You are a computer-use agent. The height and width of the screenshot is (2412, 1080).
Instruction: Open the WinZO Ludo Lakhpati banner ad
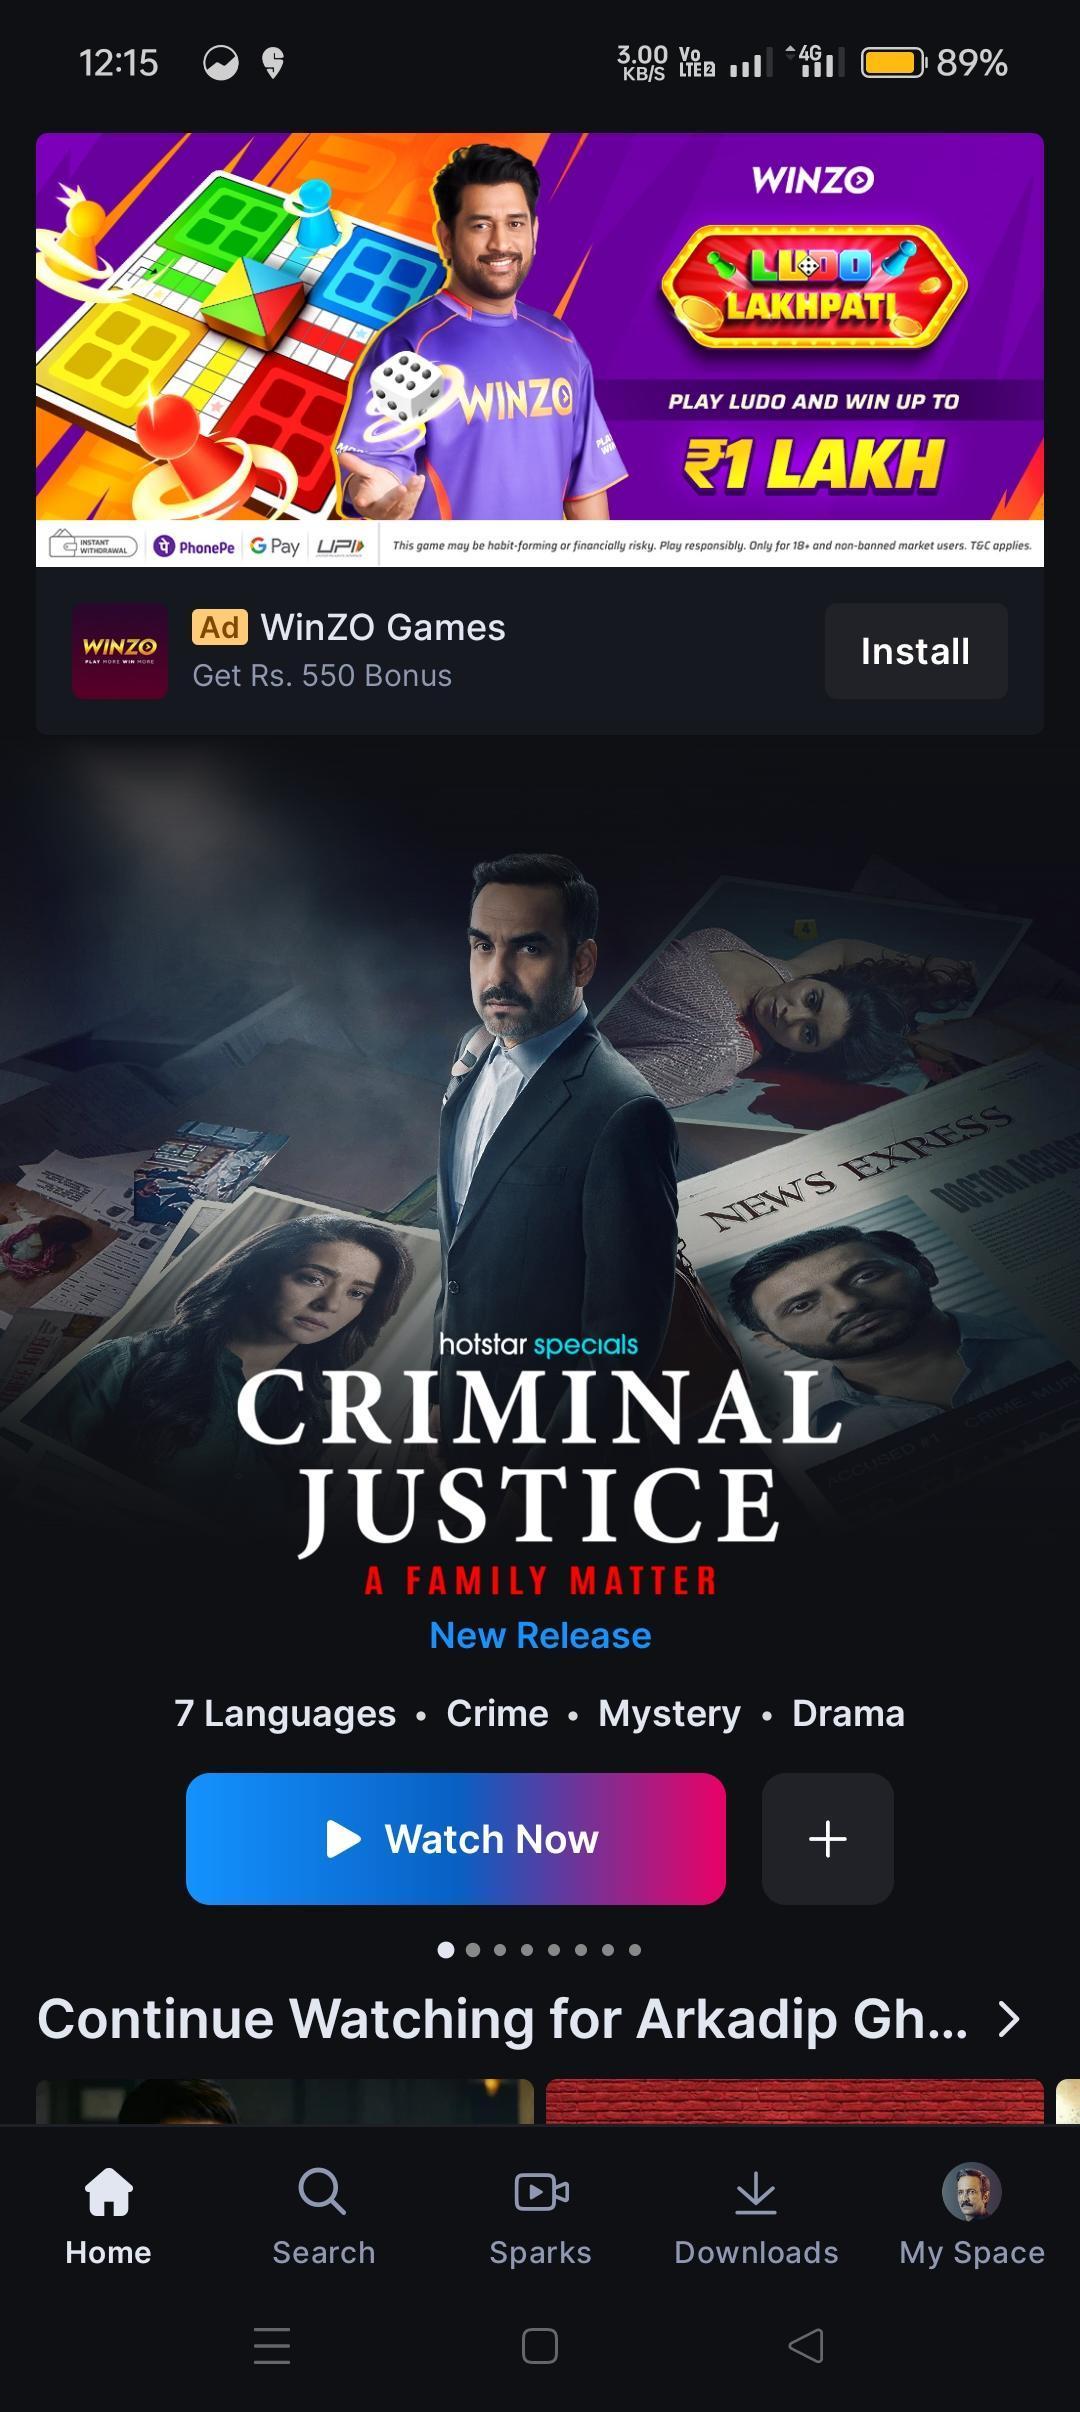tap(540, 349)
